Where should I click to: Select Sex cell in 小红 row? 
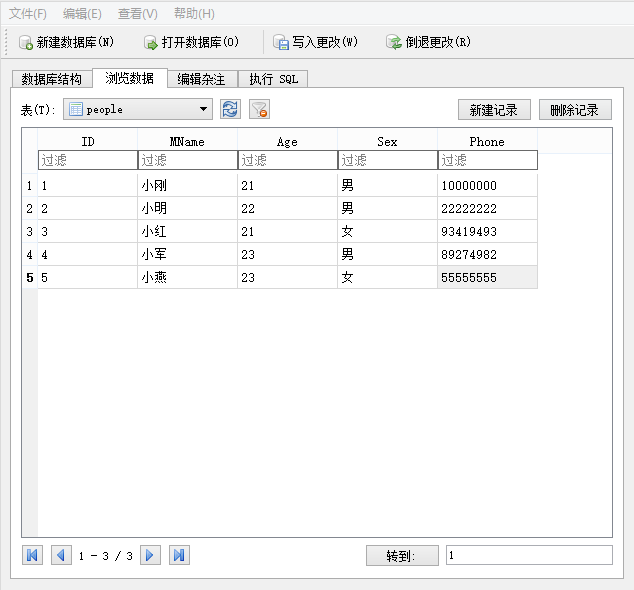[x=387, y=232]
